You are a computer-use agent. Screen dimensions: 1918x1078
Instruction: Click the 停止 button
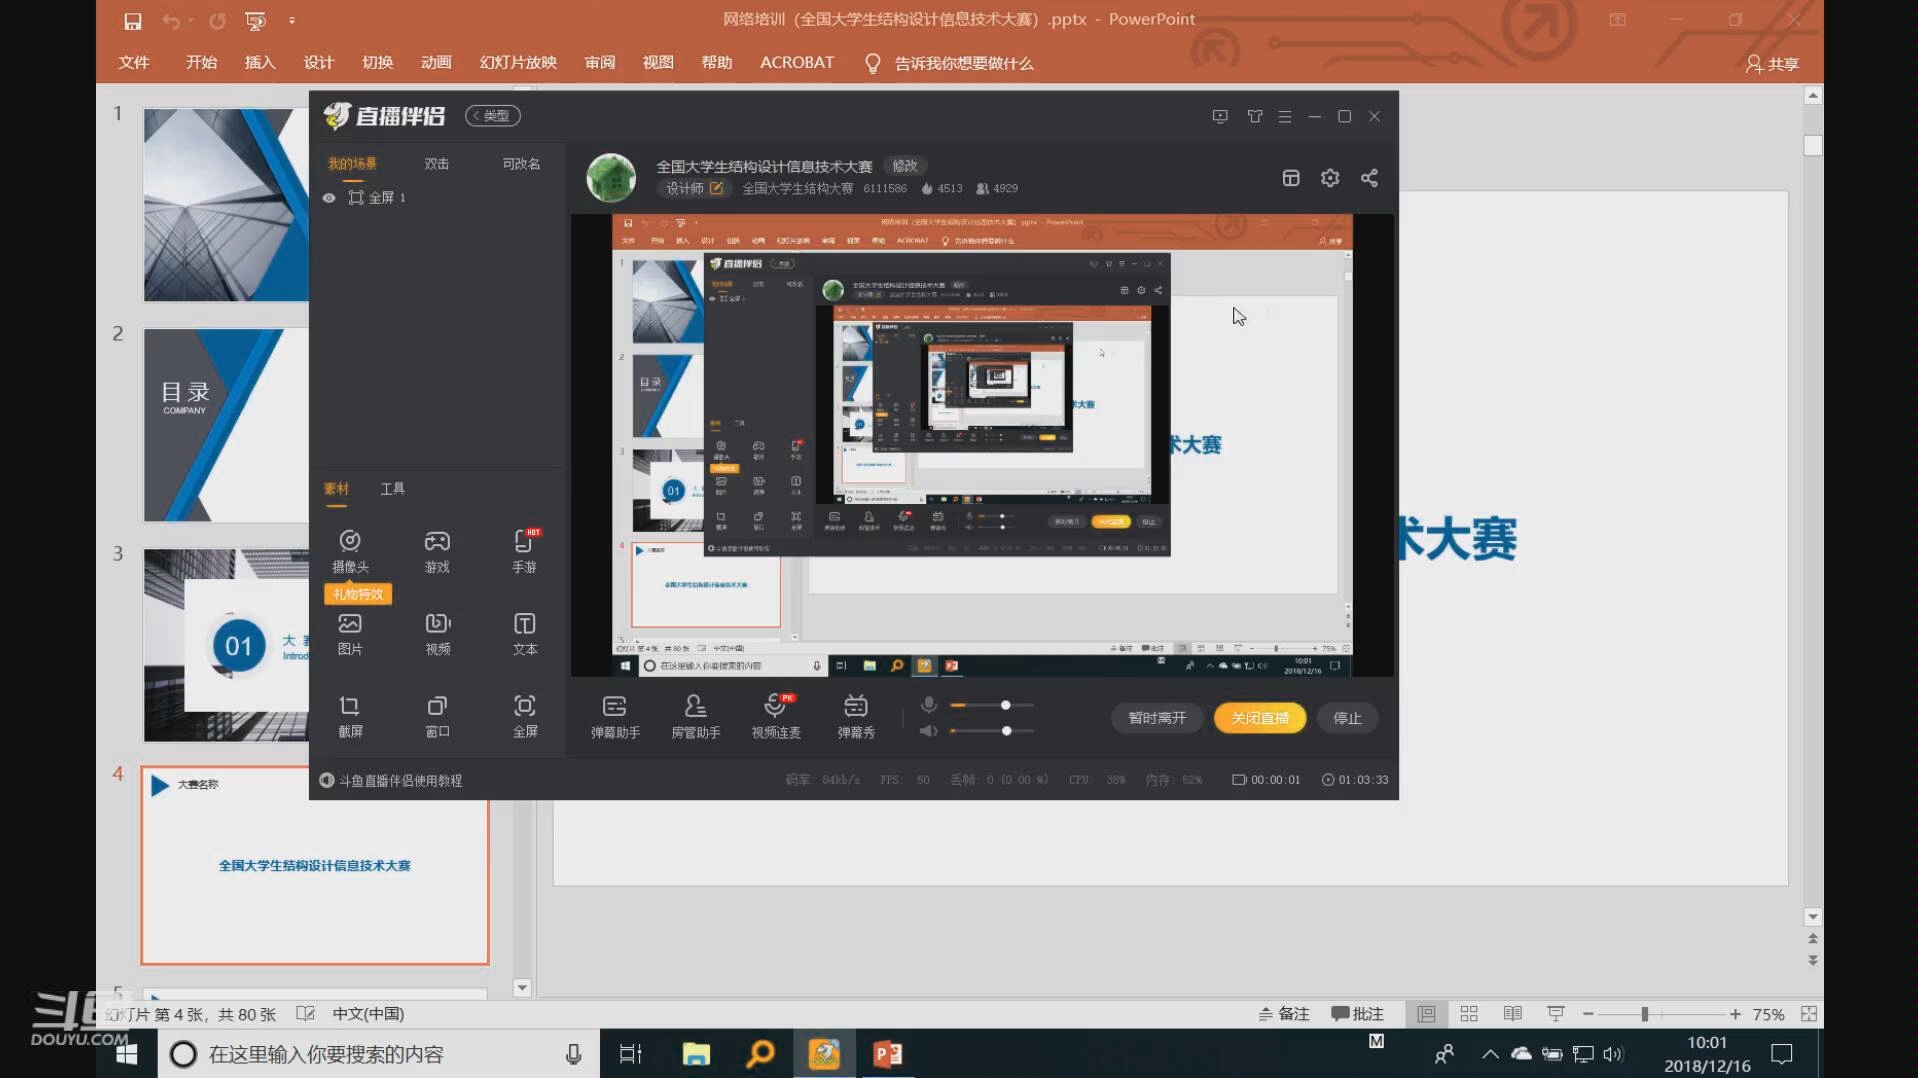[1347, 718]
